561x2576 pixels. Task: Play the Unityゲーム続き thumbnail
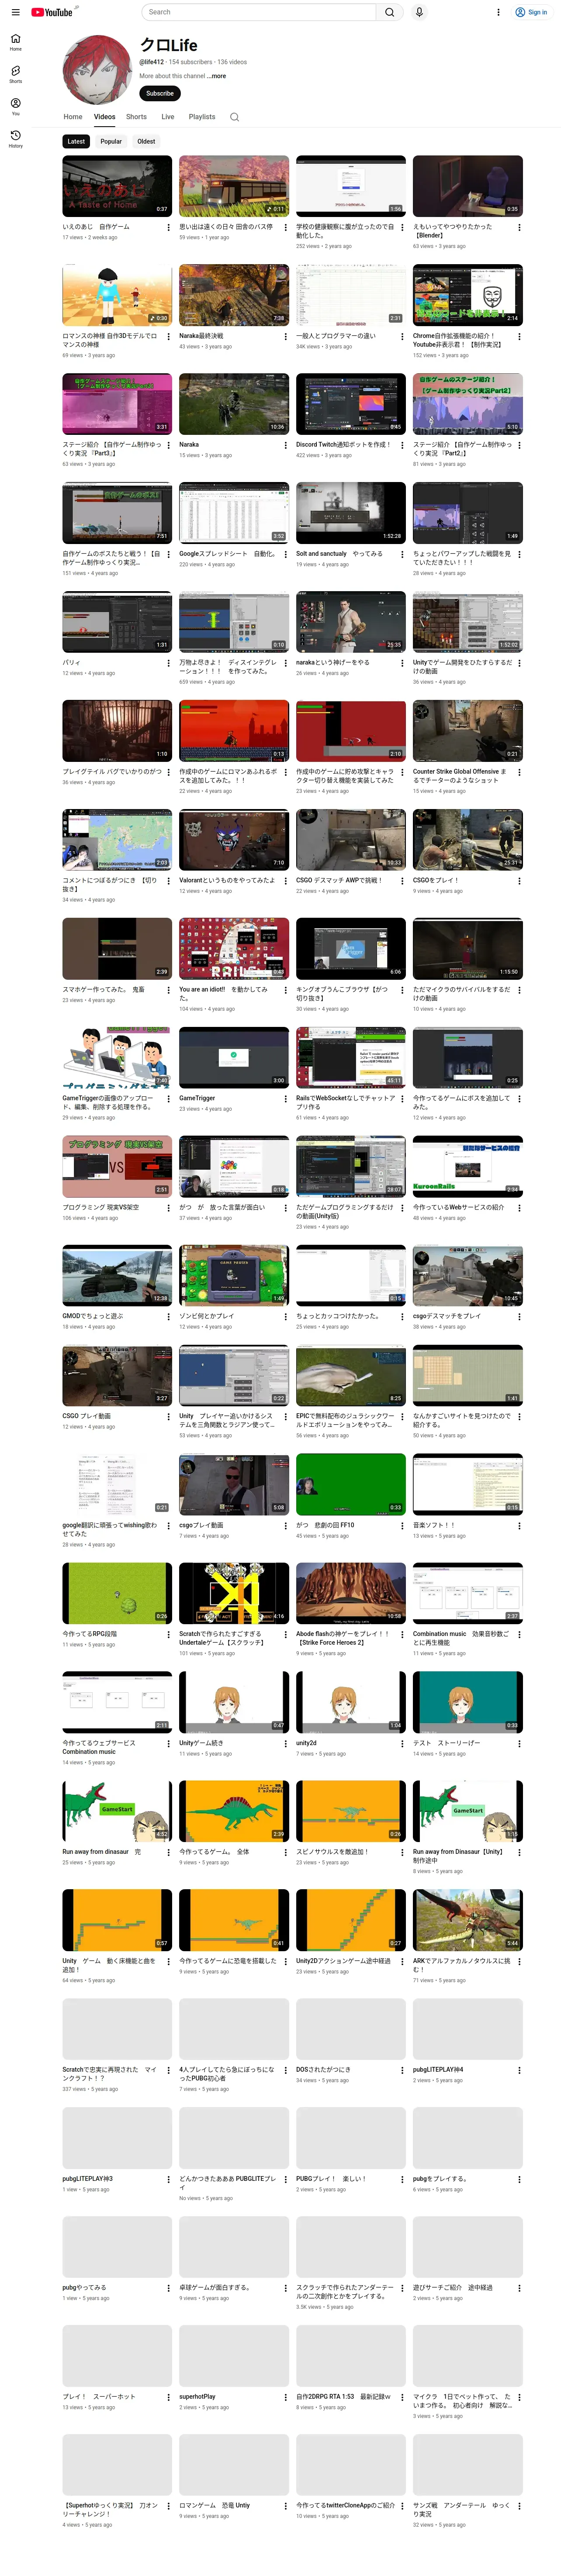point(234,1702)
